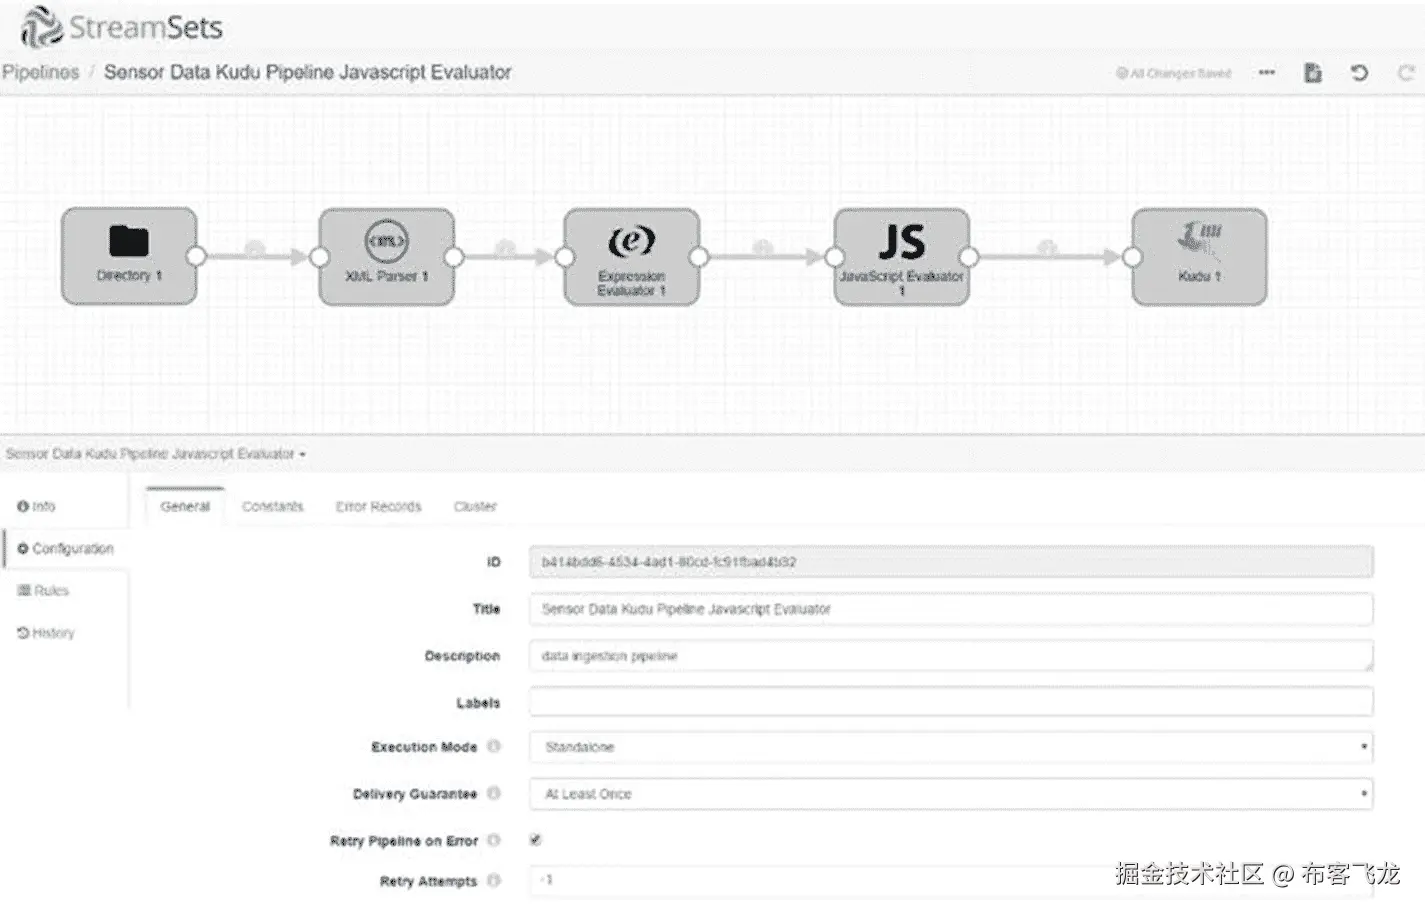
Task: Click the Retry Attempts field
Action: coord(951,881)
